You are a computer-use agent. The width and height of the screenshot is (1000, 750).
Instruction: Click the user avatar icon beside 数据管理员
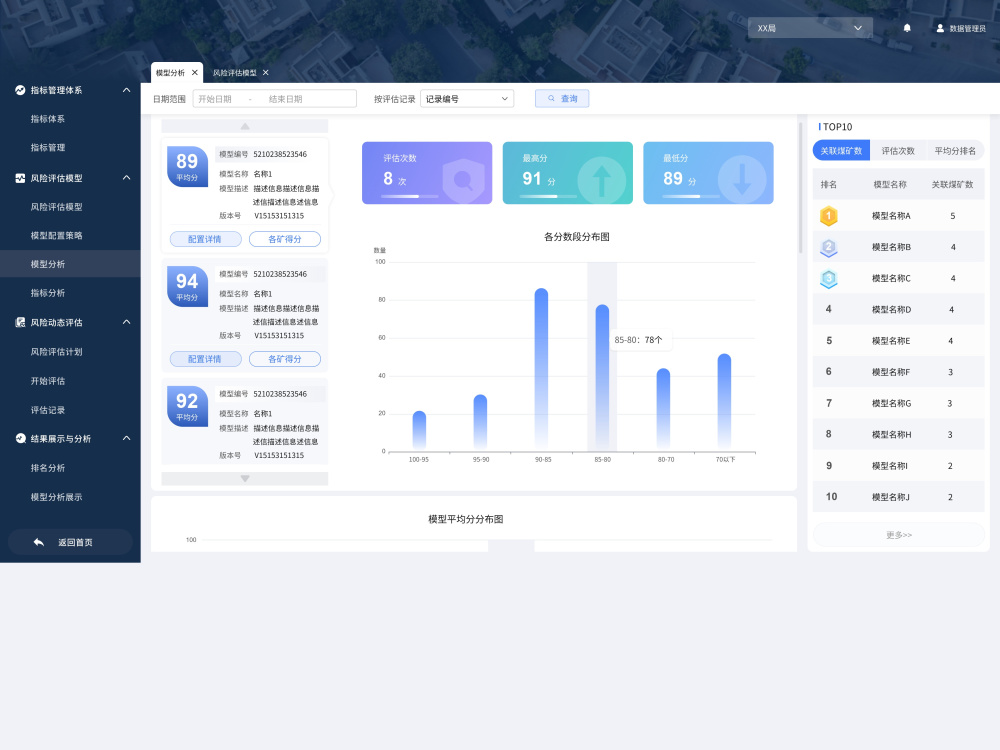click(x=939, y=28)
